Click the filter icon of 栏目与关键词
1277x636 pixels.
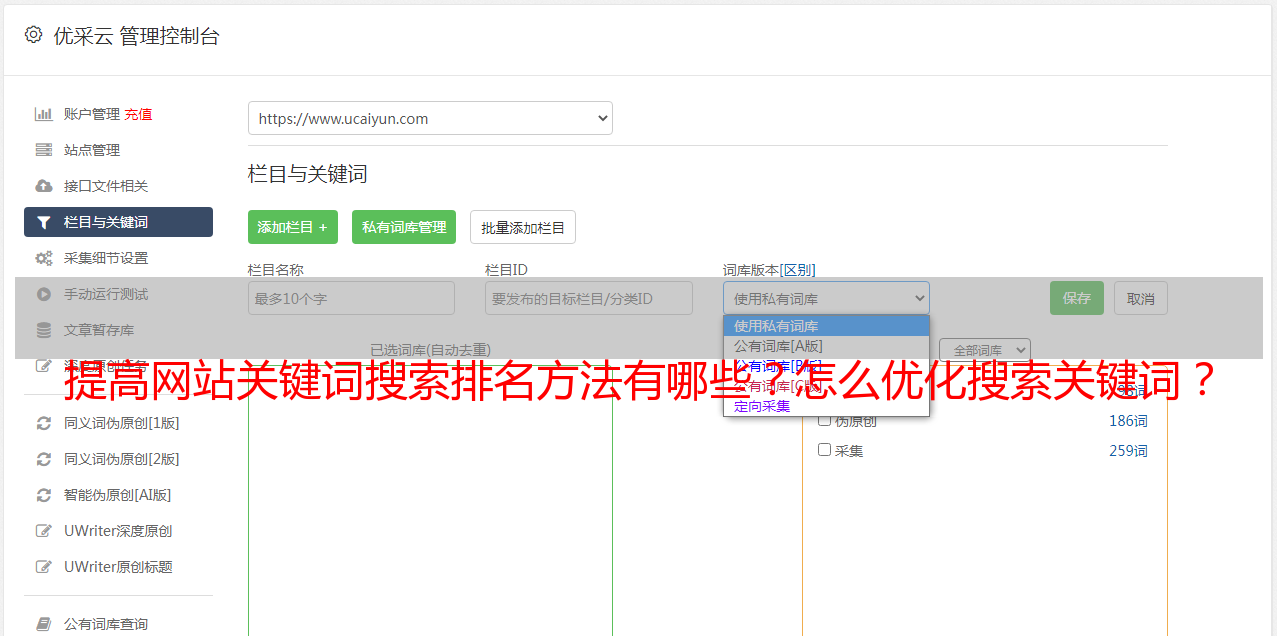point(44,222)
